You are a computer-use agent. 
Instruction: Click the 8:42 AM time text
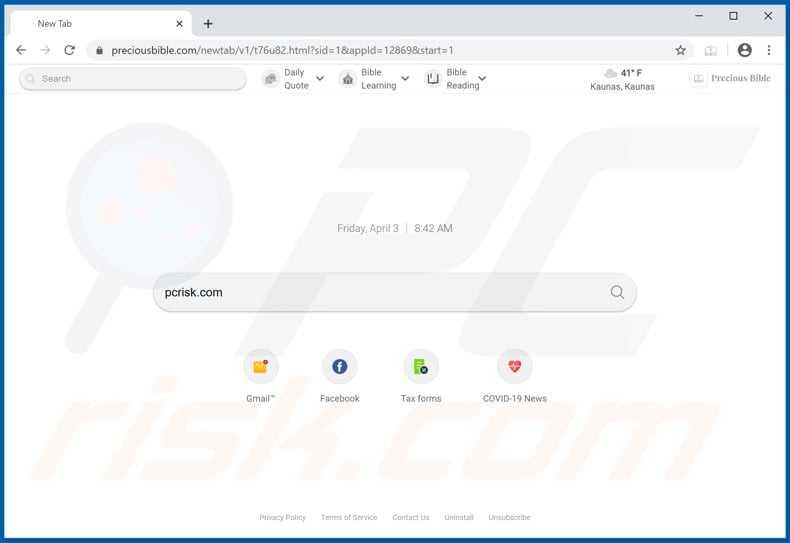click(433, 228)
